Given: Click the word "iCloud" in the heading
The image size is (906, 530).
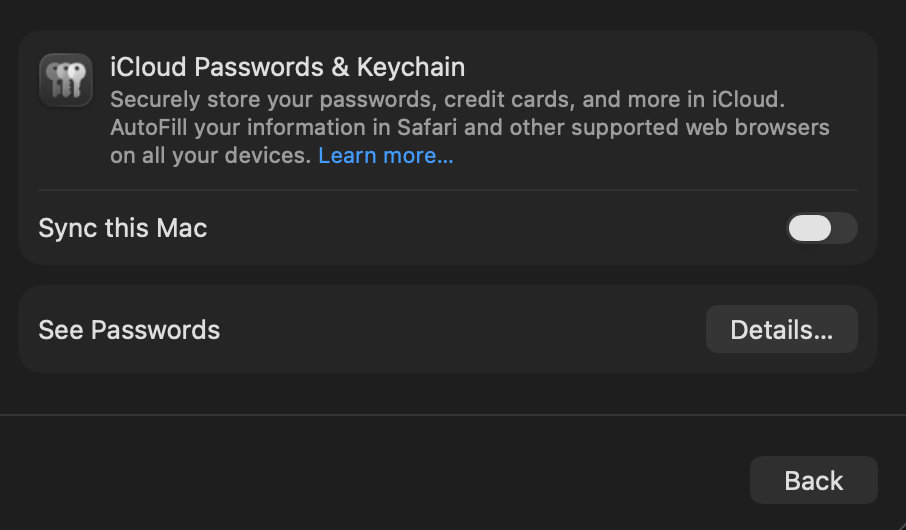Looking at the screenshot, I should click(x=148, y=68).
